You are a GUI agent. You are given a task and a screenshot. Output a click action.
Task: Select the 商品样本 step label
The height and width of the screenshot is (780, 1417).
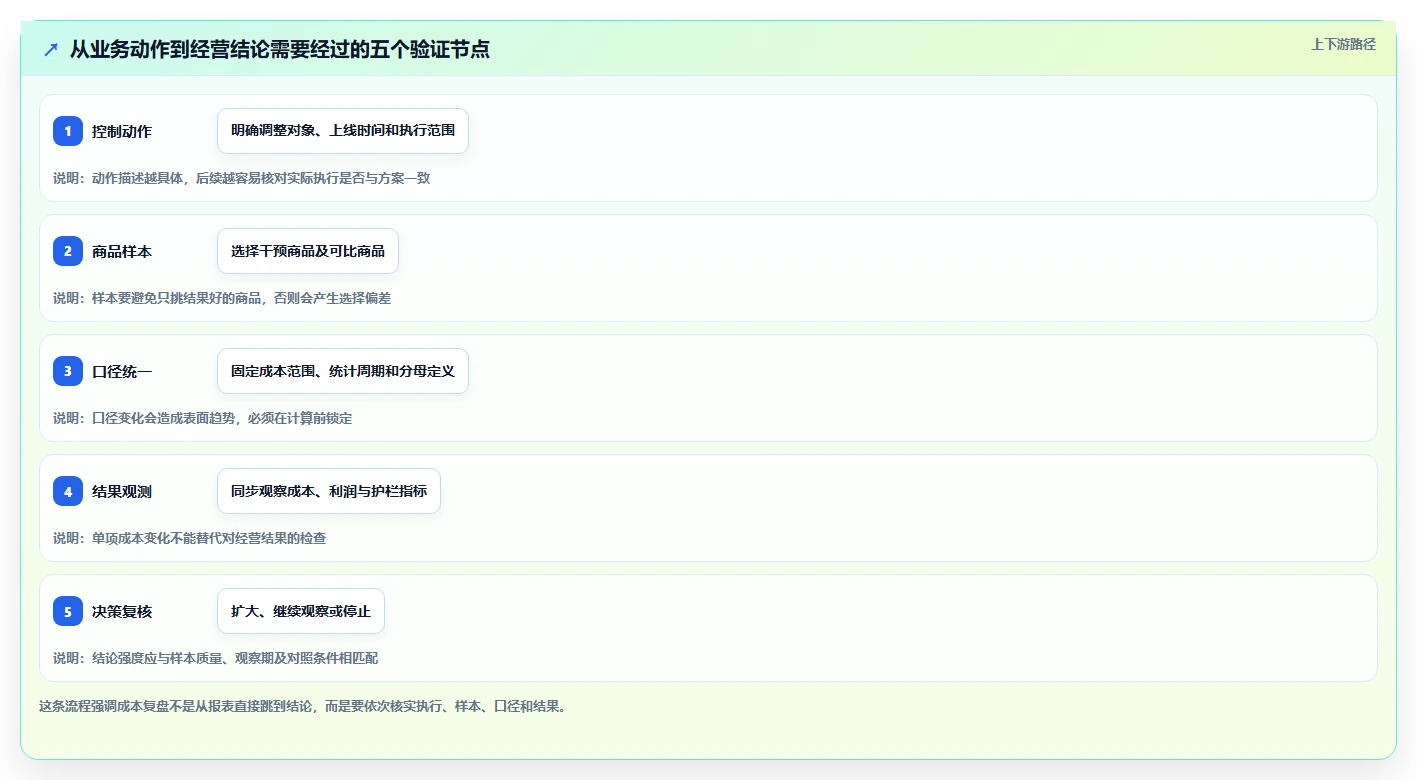[122, 252]
